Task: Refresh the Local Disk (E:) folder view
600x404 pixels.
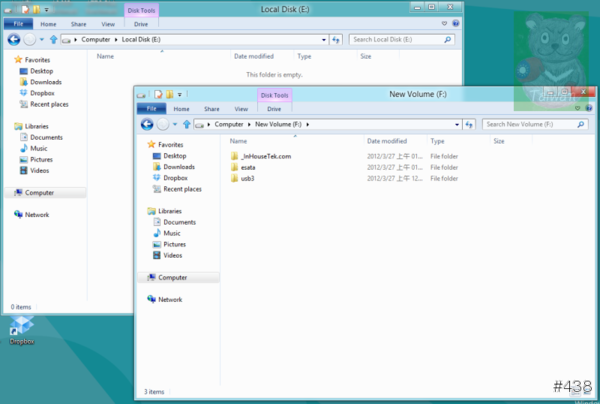Action: click(x=336, y=39)
